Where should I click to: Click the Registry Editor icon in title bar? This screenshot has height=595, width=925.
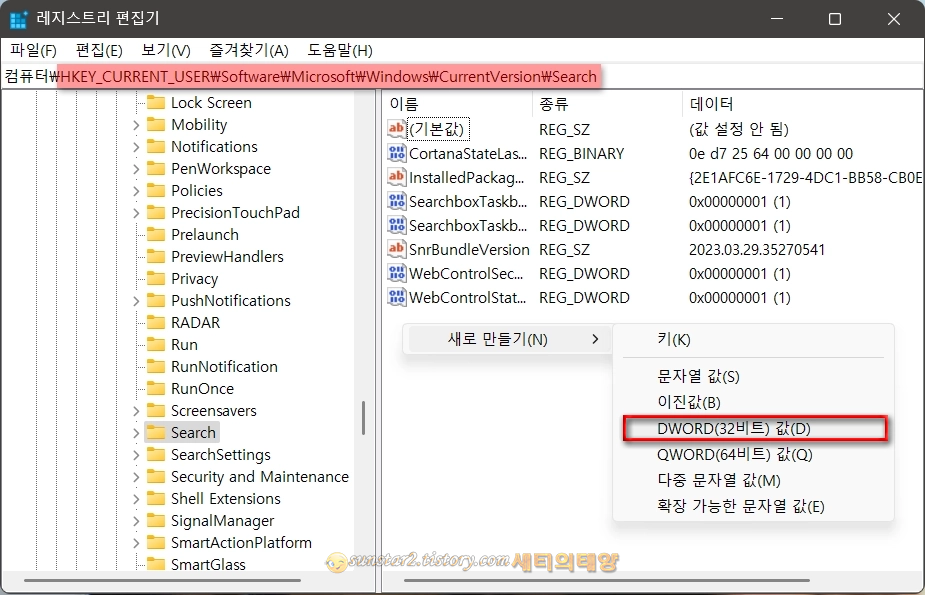(20, 18)
